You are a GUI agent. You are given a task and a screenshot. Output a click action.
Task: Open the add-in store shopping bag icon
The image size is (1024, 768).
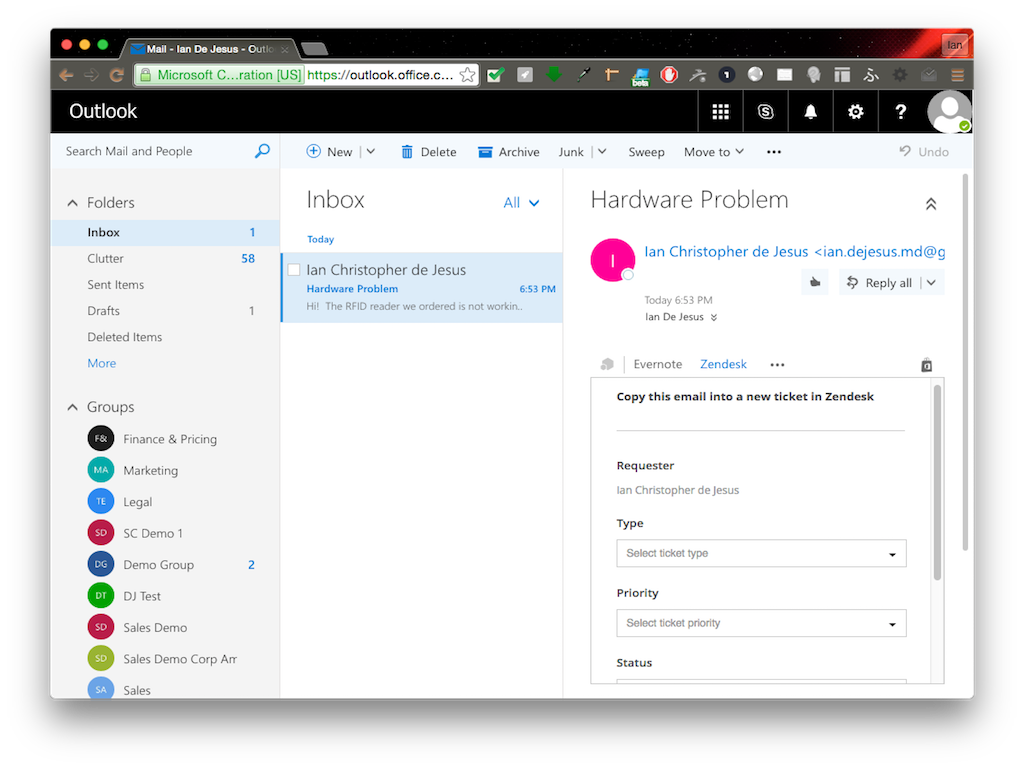pos(925,364)
